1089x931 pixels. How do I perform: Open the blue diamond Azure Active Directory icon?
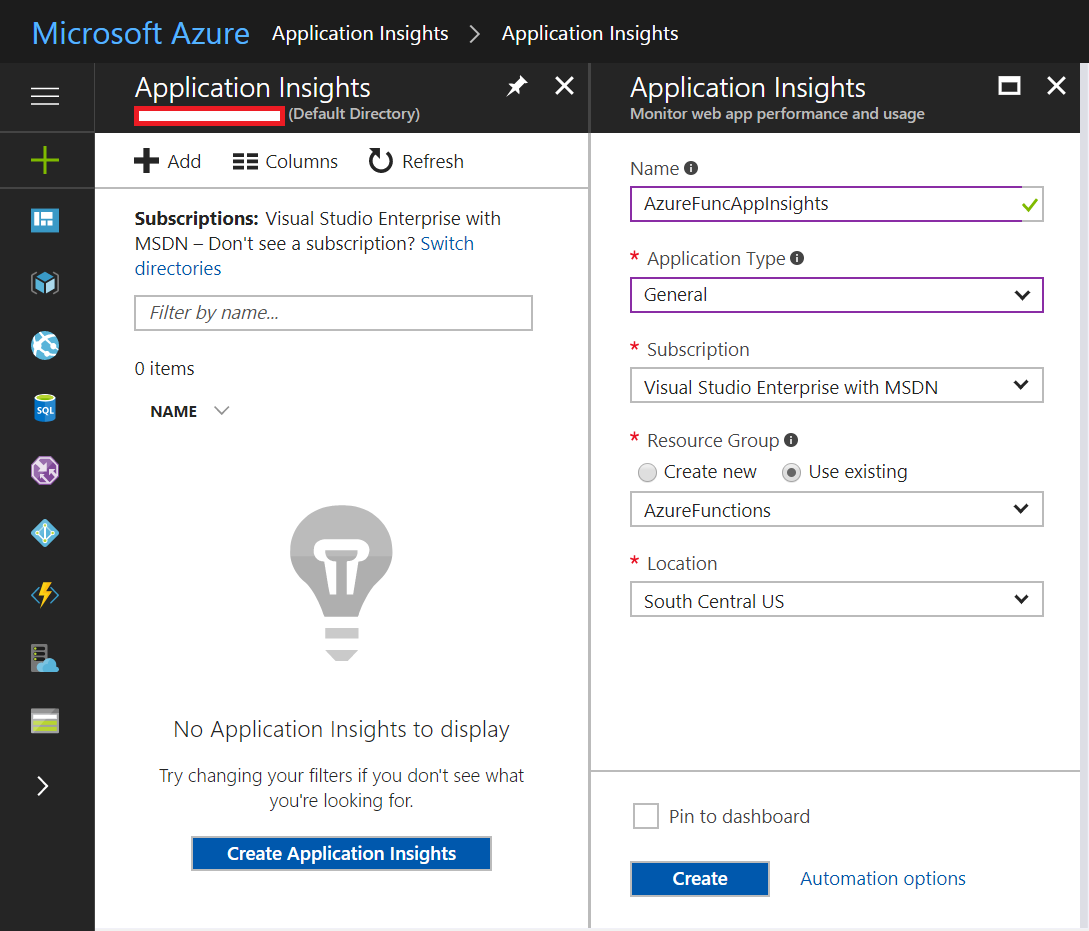45,533
